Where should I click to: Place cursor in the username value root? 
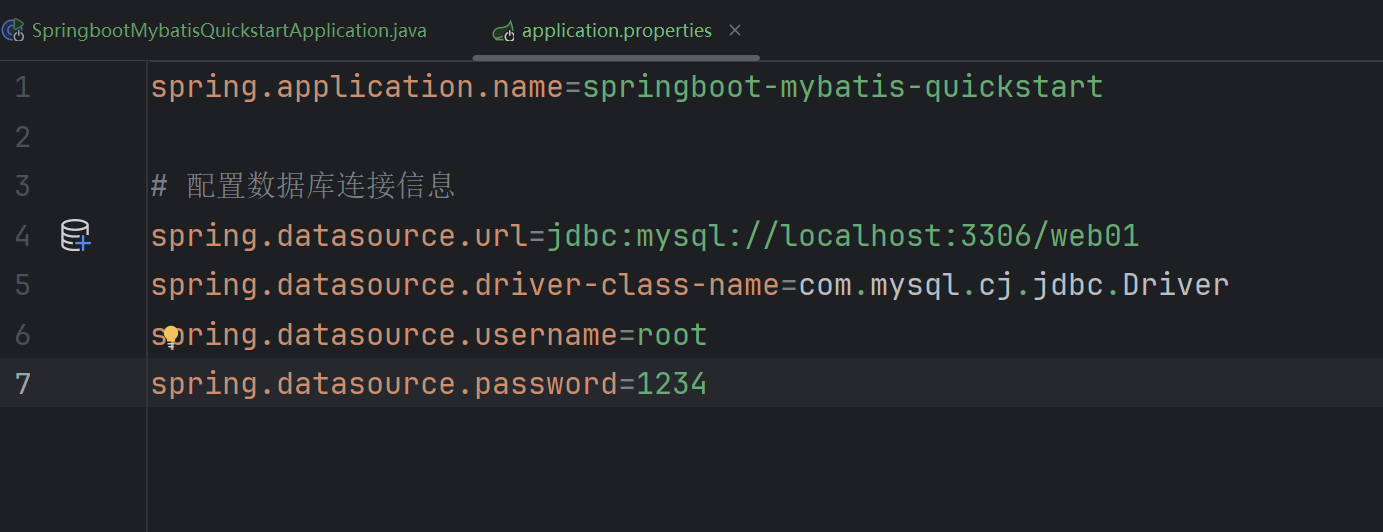click(671, 335)
